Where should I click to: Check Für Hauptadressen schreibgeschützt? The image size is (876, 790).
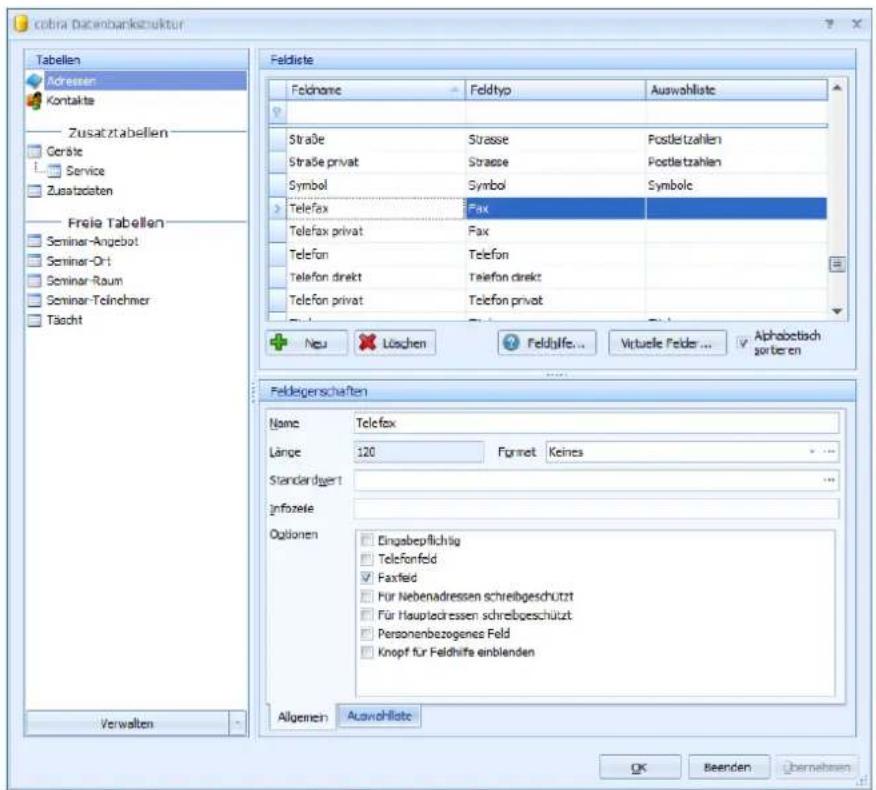(366, 615)
